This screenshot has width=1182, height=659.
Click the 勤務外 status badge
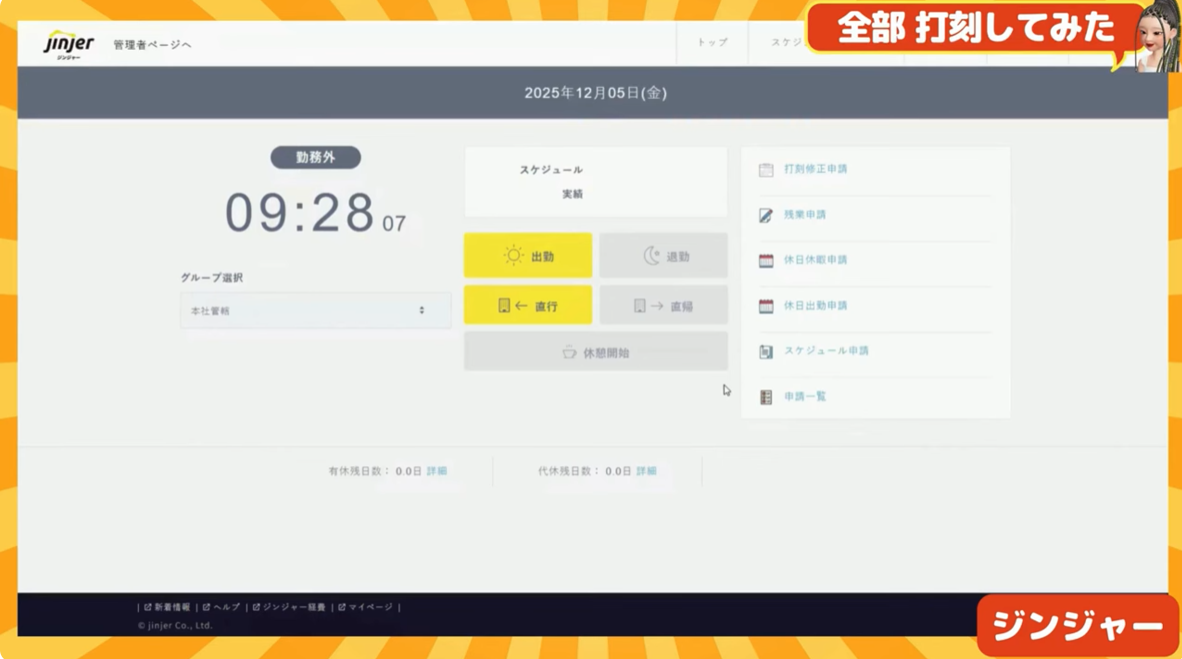pyautogui.click(x=316, y=157)
